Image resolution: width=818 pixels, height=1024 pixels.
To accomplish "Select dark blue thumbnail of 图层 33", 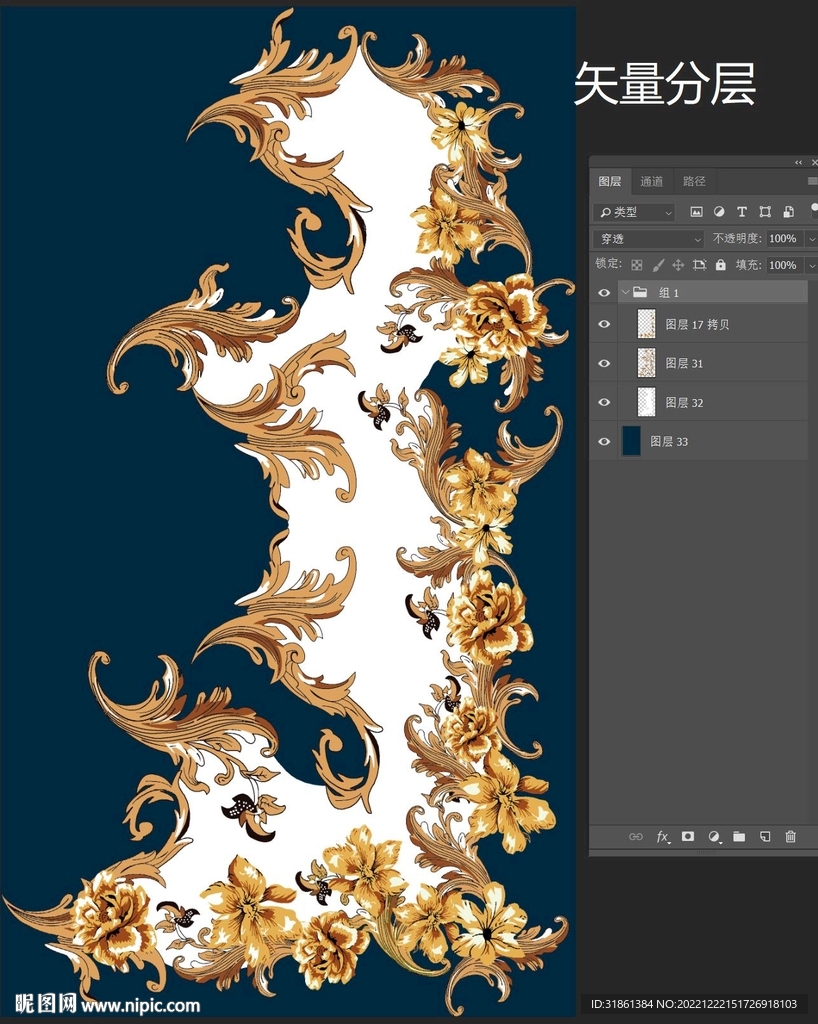I will point(631,441).
